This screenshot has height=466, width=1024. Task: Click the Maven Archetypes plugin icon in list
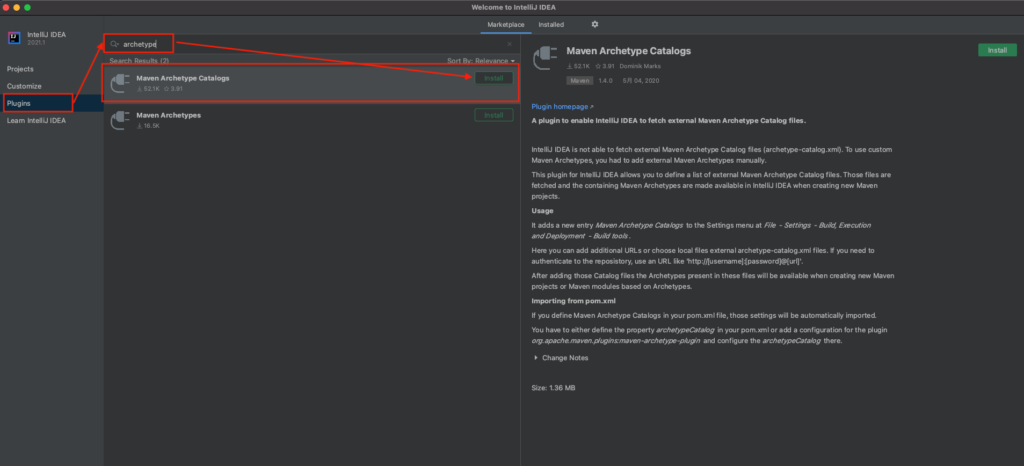click(119, 120)
